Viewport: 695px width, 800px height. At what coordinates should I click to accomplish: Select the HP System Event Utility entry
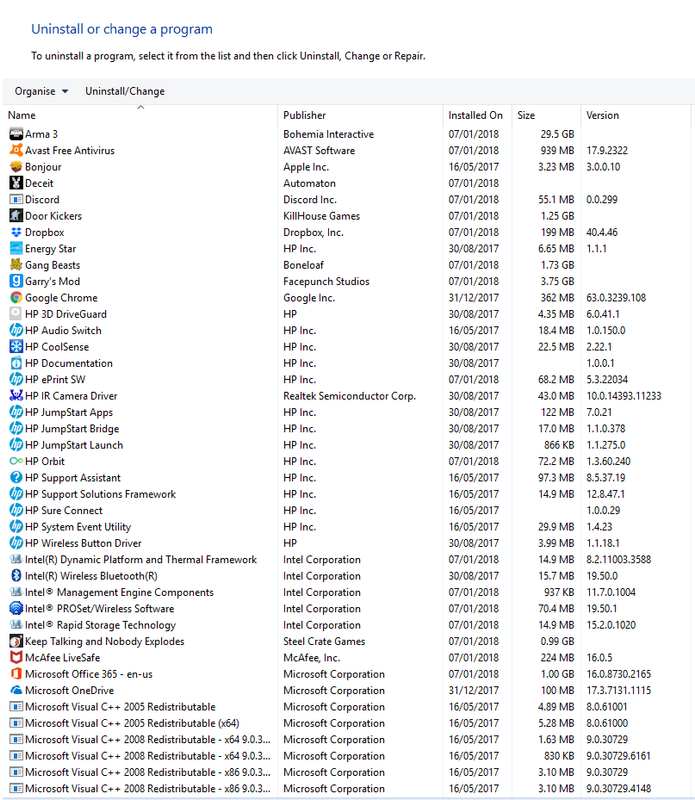[x=347, y=527]
